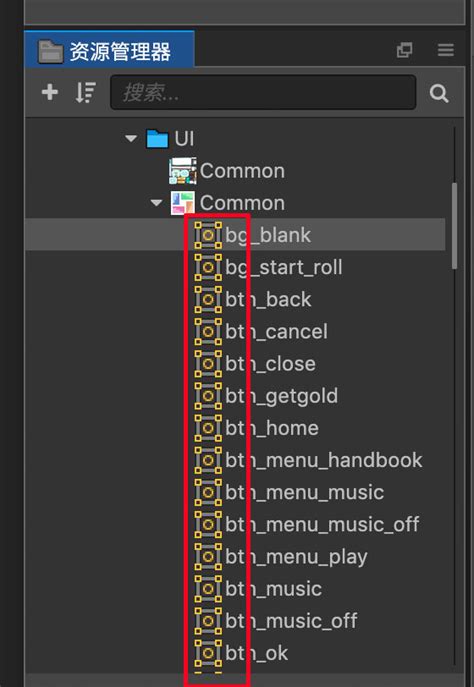Click the asset list vertical scrollbar
The width and height of the screenshot is (474, 687).
point(454,226)
